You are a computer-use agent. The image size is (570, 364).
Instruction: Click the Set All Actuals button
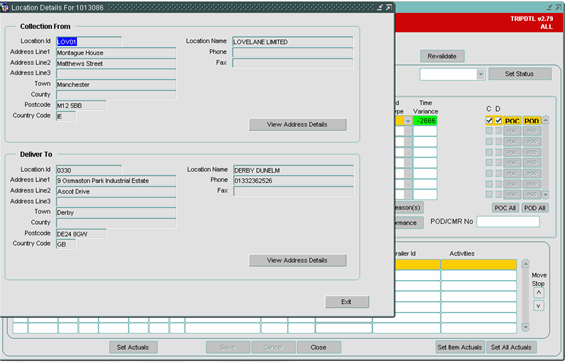[511, 348]
